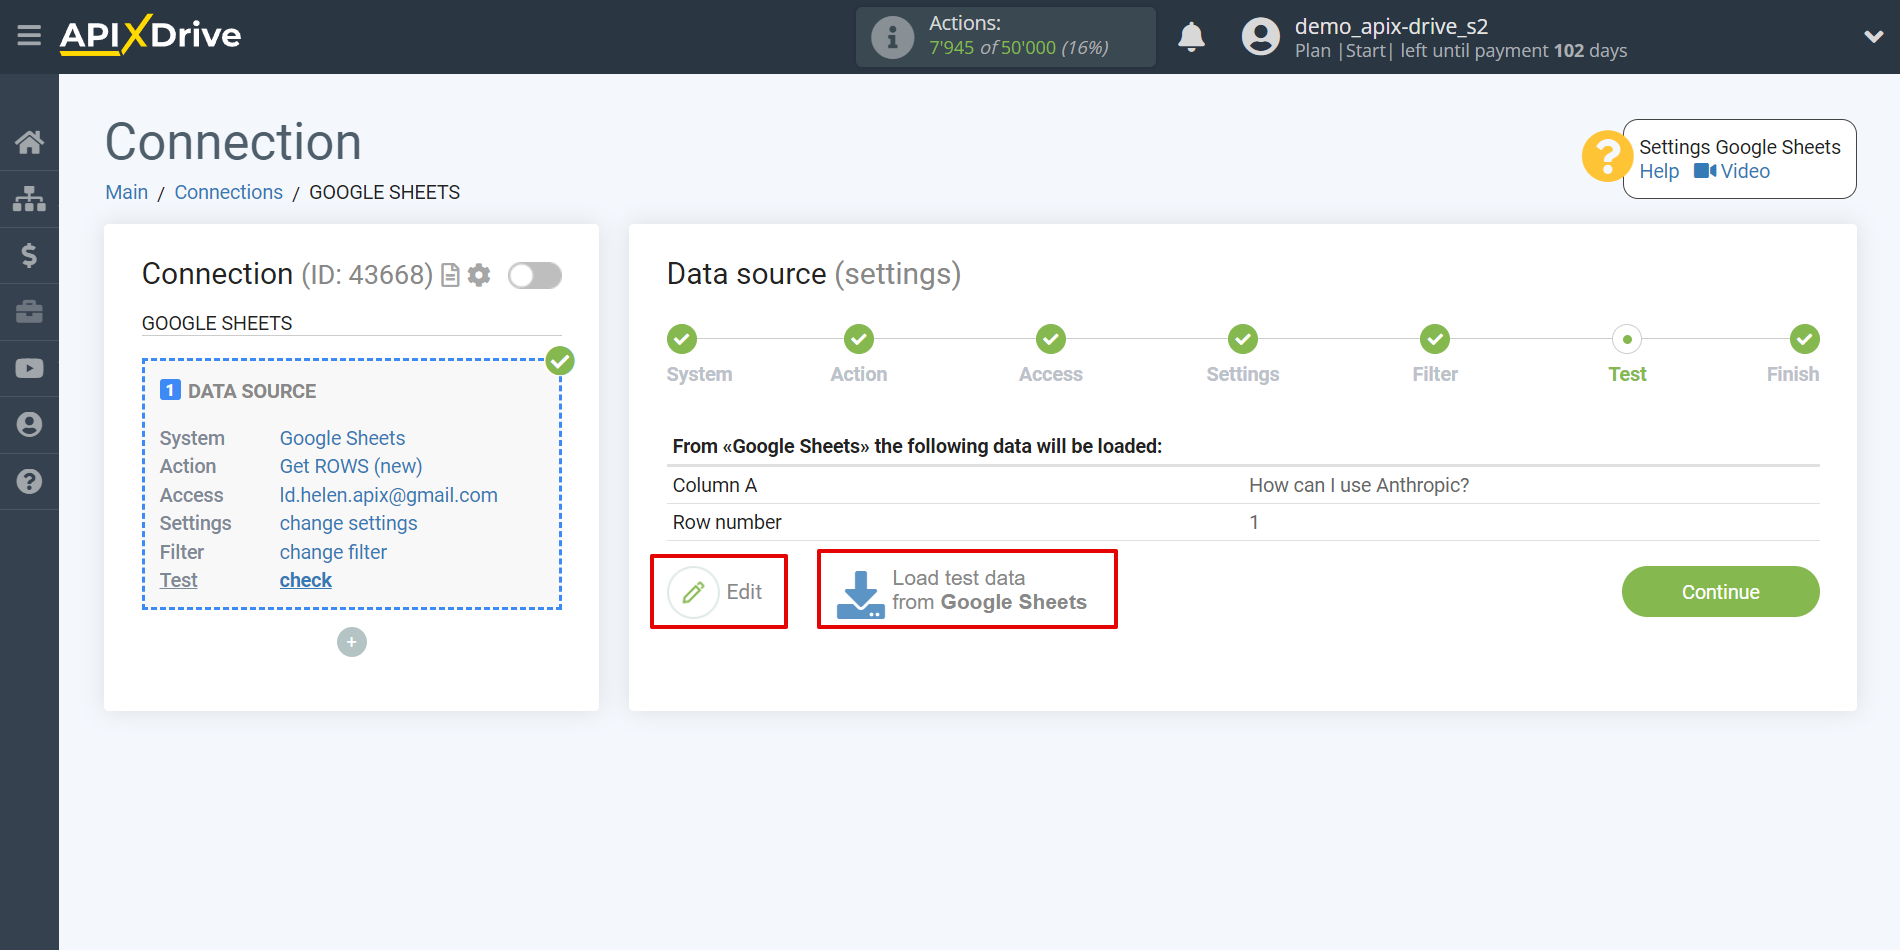Image resolution: width=1900 pixels, height=950 pixels.
Task: Click the Google Sheets system link
Action: coord(342,438)
